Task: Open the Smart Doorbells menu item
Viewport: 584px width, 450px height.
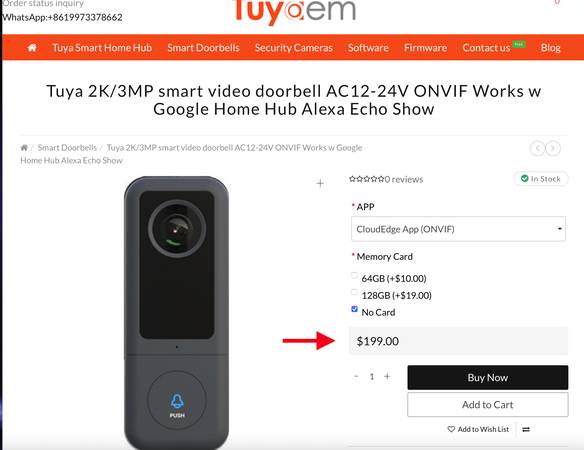Action: point(203,48)
